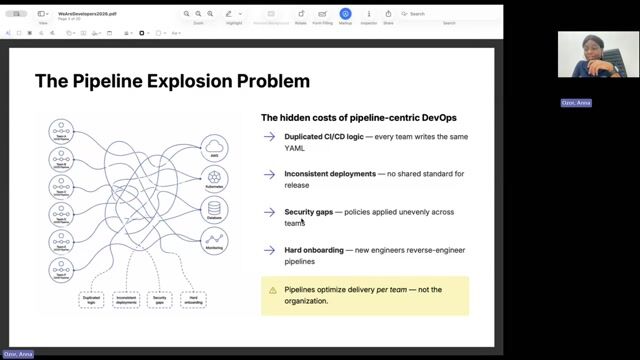Select the Text Selection markup tool
This screenshot has width=640, height=360.
[8, 33]
